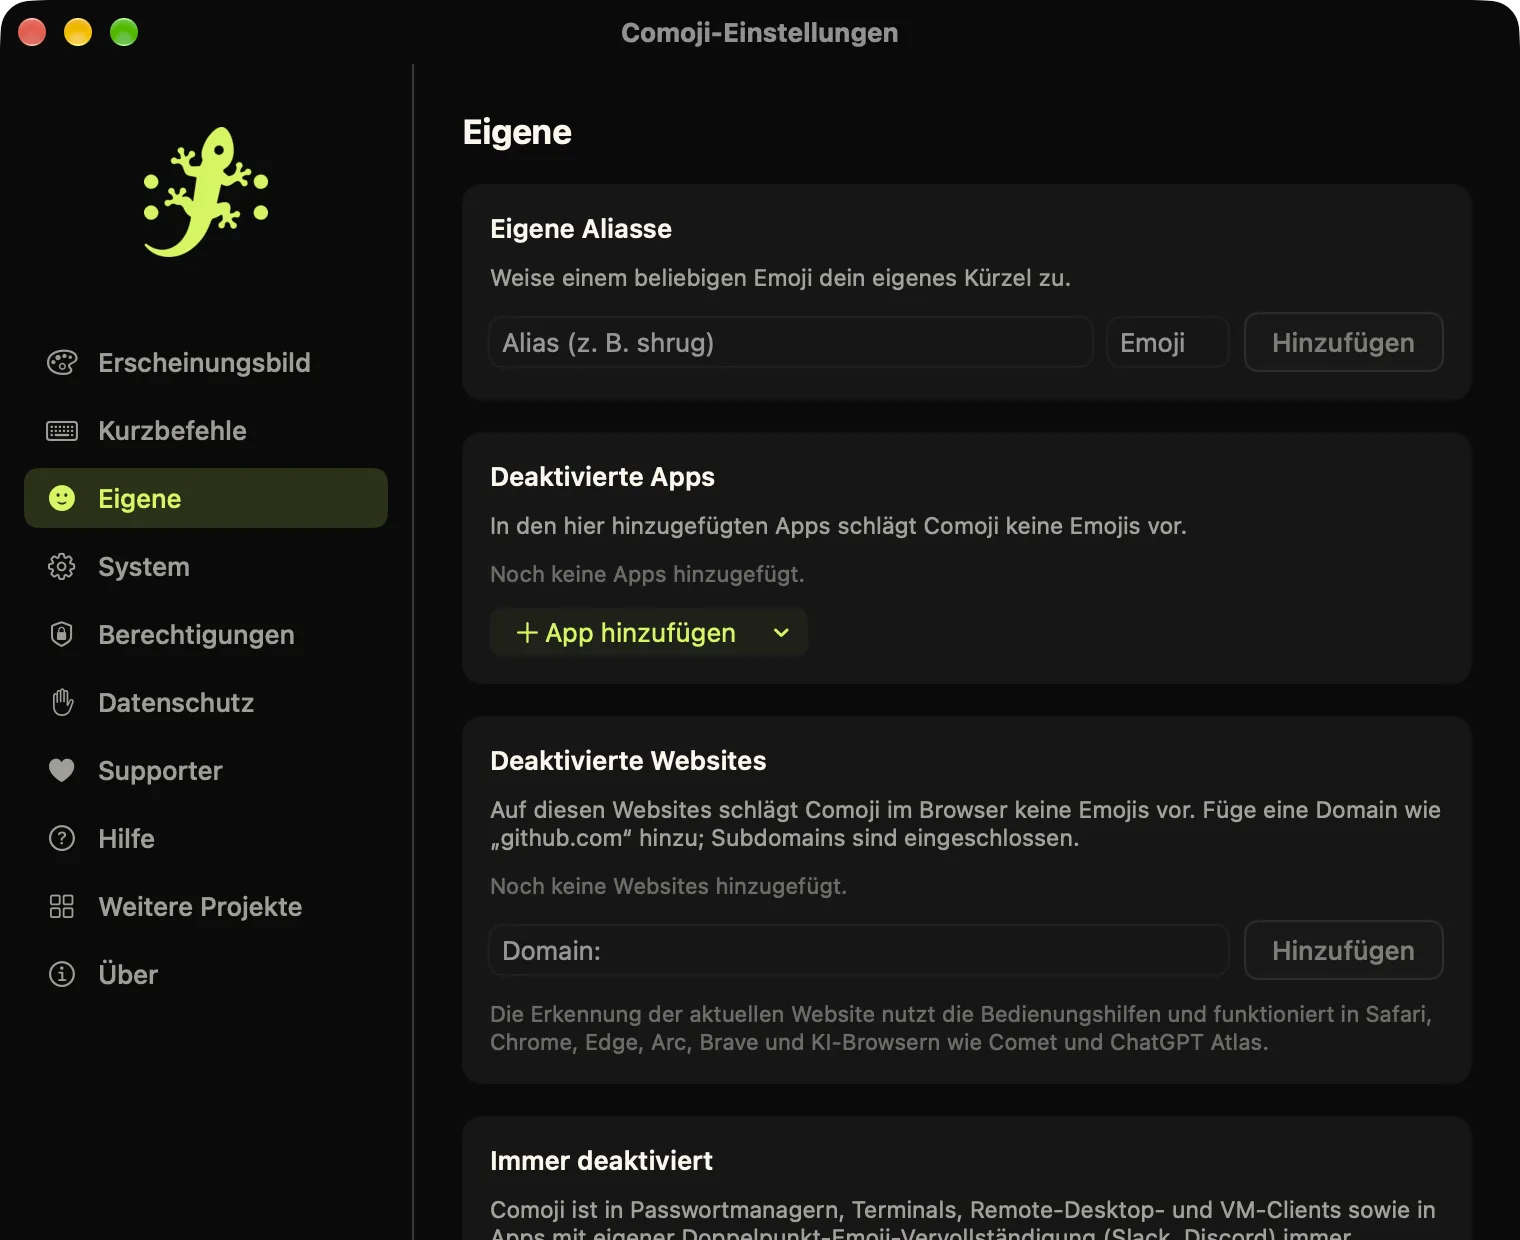Click Hinzufügen next to the Domain field
This screenshot has height=1240, width=1520.
click(1343, 951)
